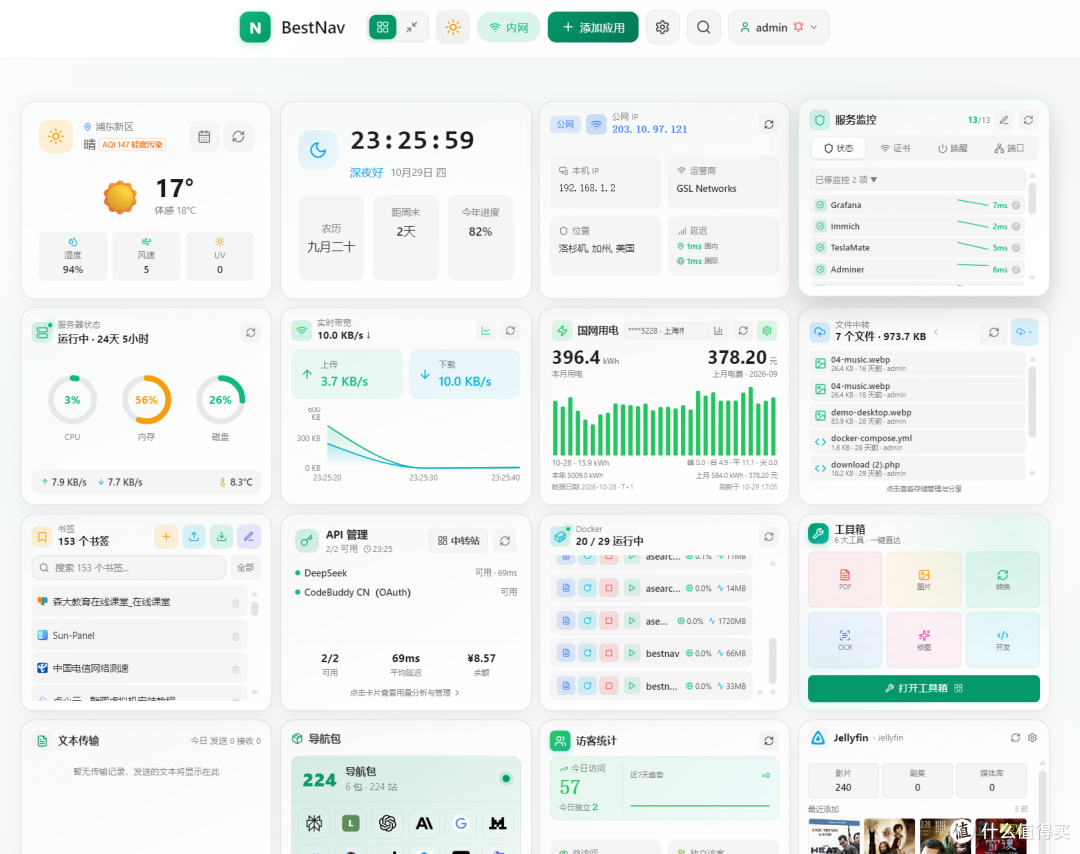Click the 添加应用 button
Screen dimensions: 1080x854
pos(593,28)
